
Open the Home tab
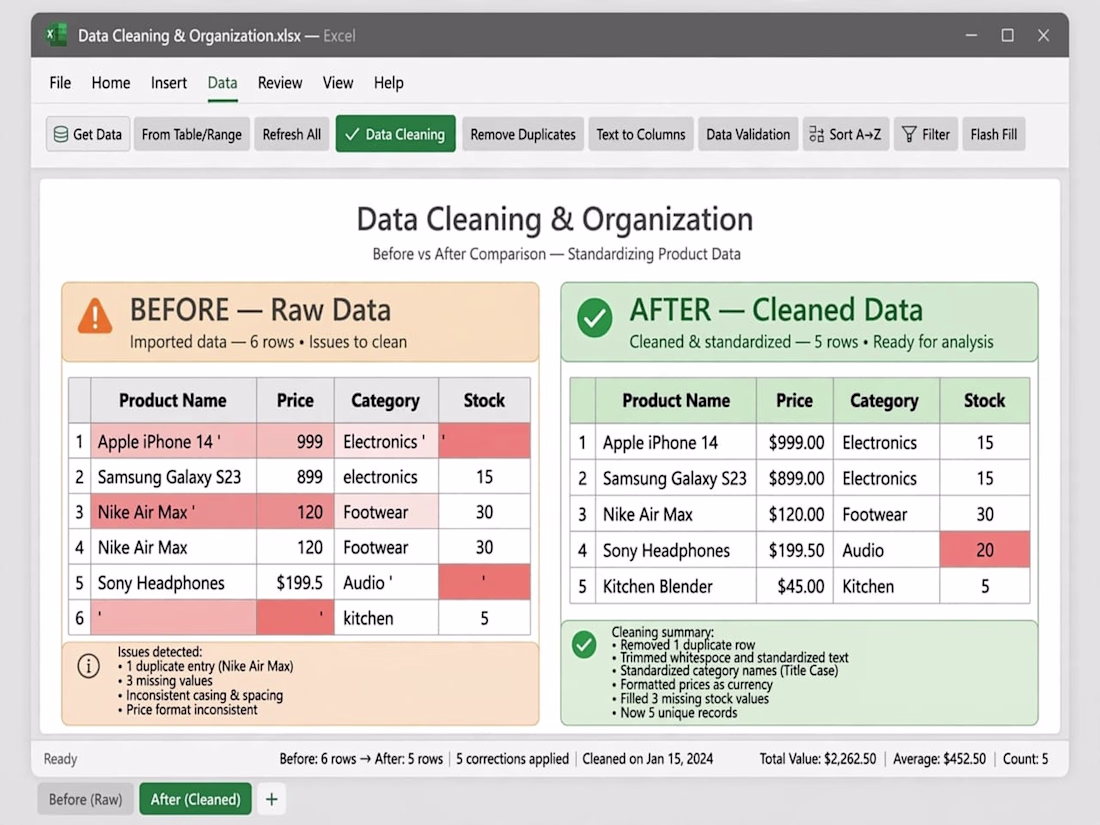point(111,83)
